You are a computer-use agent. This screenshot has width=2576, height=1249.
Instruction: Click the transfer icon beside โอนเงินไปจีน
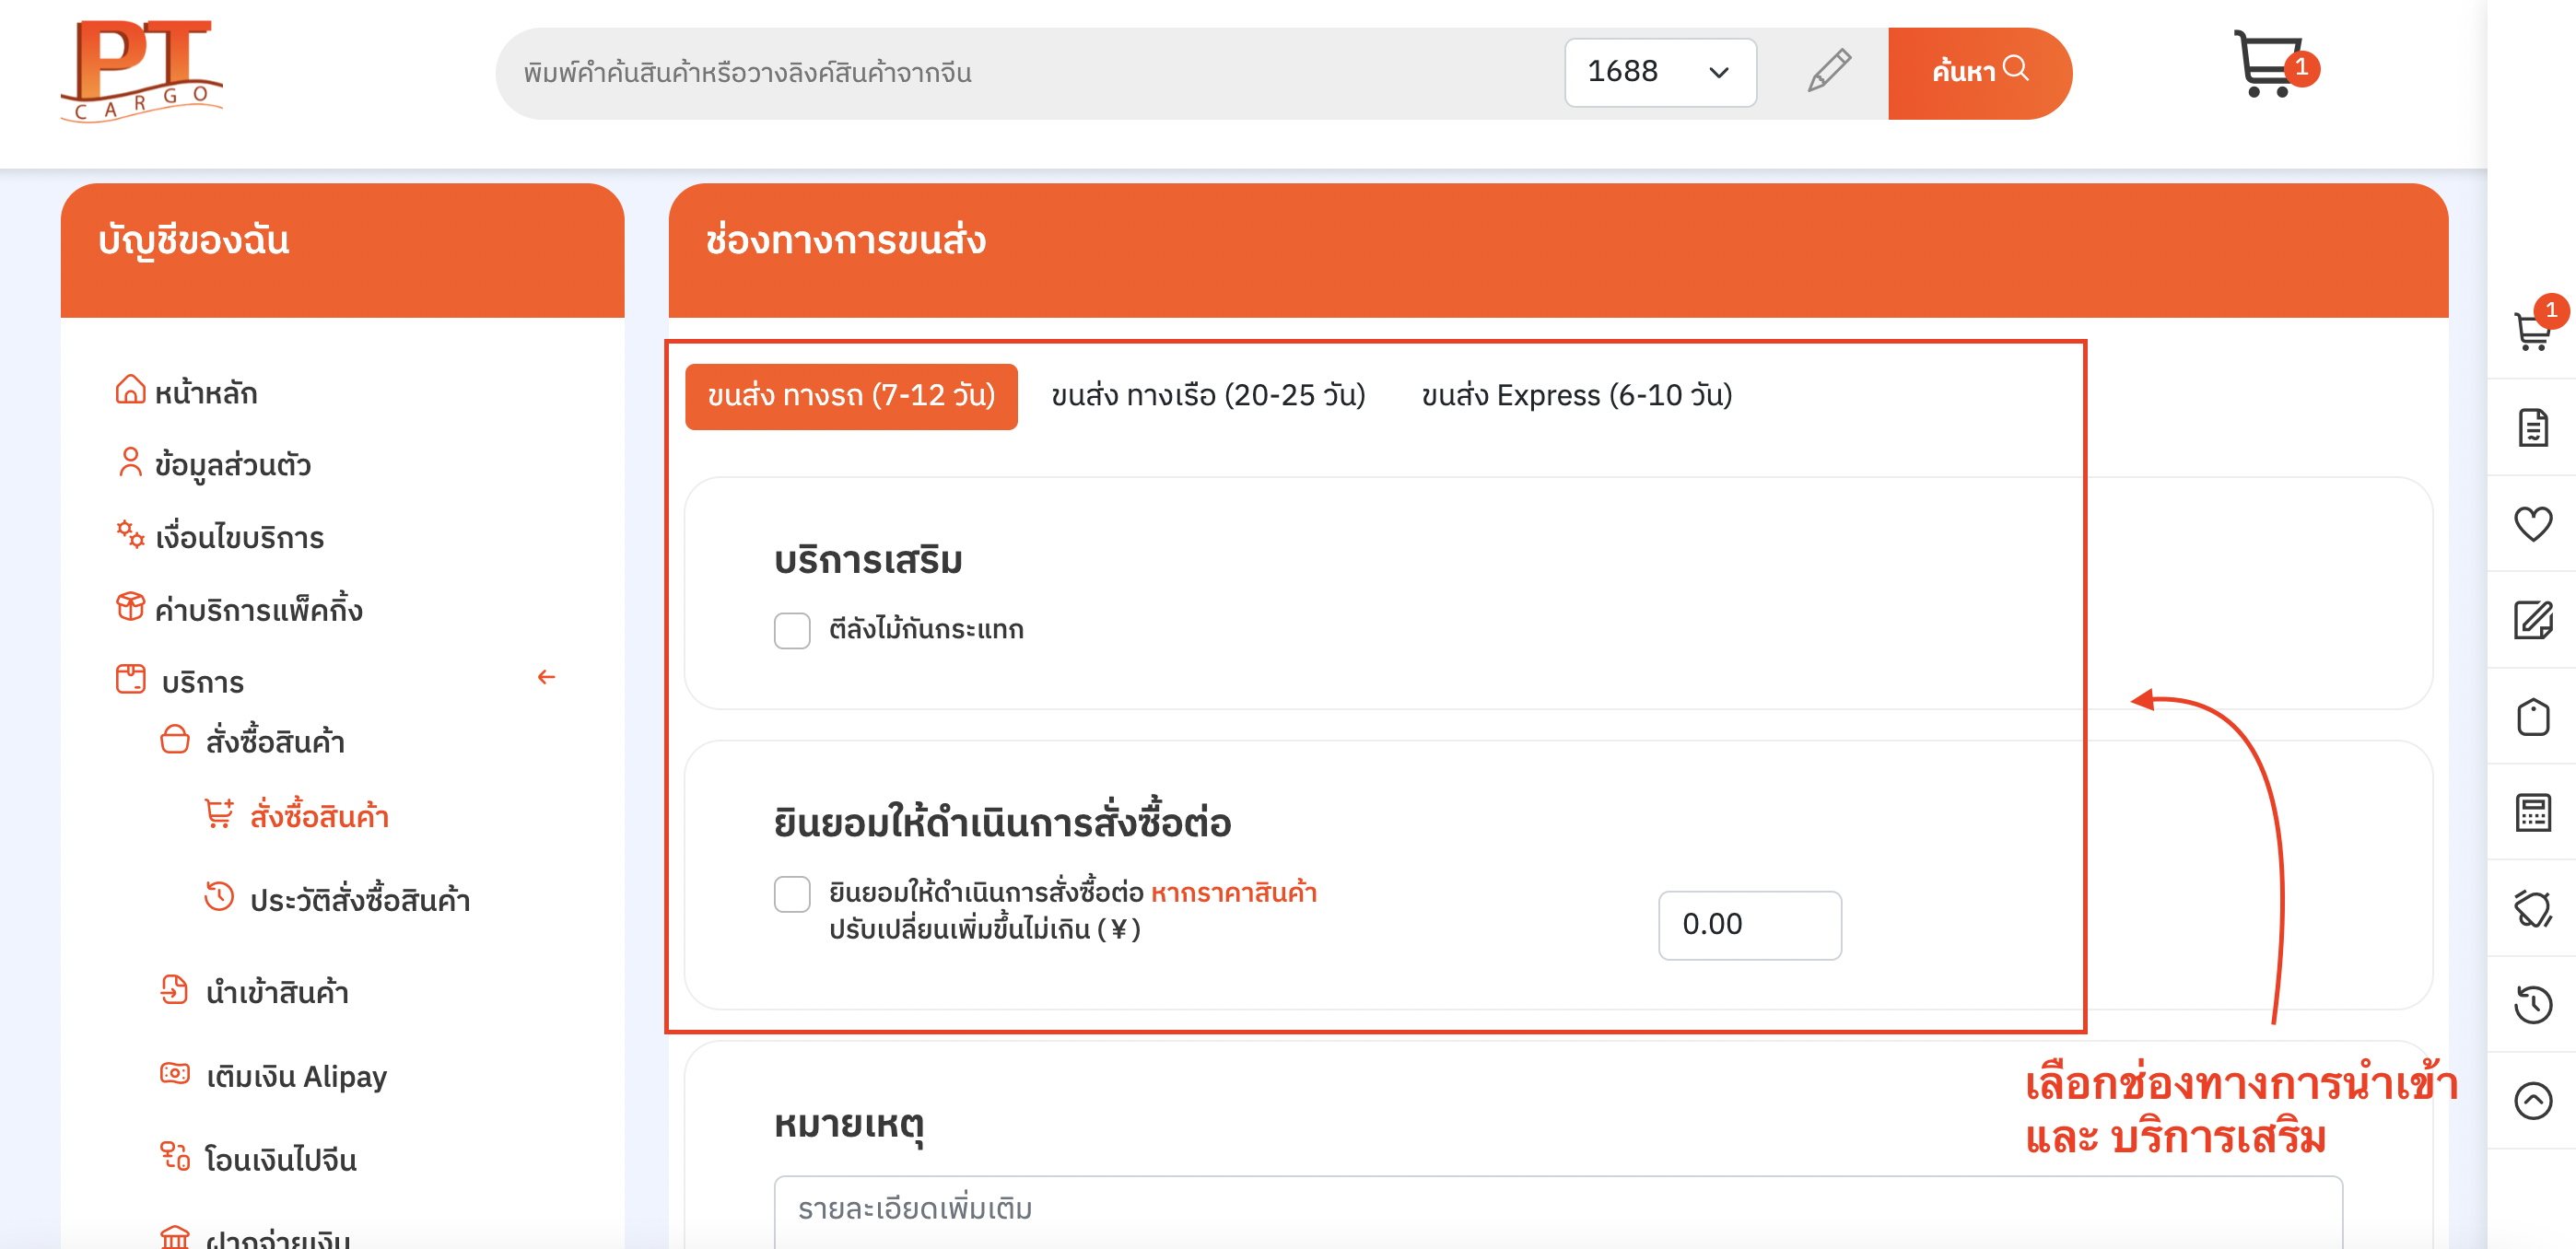(x=174, y=1156)
